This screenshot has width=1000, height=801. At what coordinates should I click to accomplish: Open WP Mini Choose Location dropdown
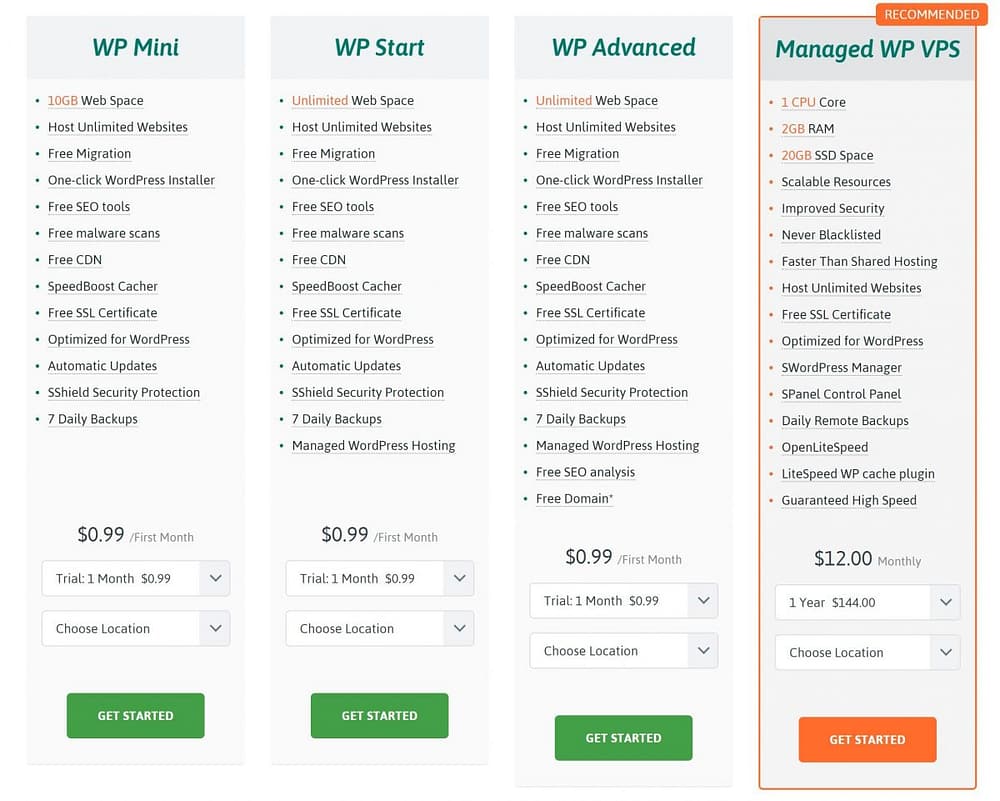[136, 628]
